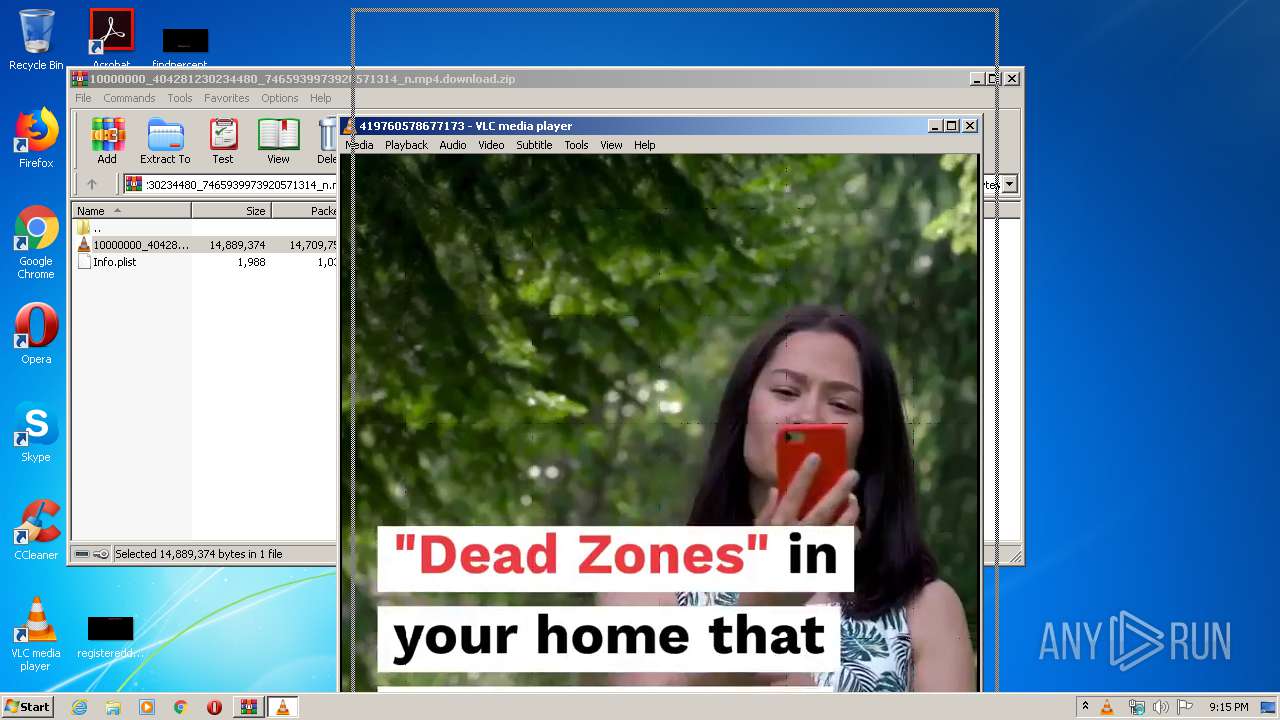Open the Google Chrome desktop shortcut
Image resolution: width=1280 pixels, height=720 pixels.
click(x=36, y=243)
